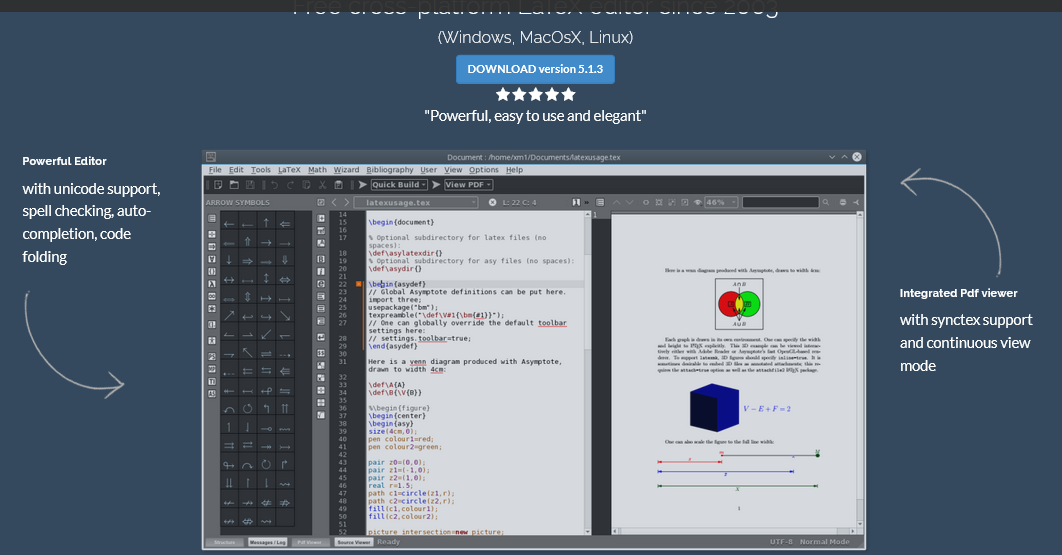Click the Redo toolbar icon
1062x555 pixels.
coord(290,184)
